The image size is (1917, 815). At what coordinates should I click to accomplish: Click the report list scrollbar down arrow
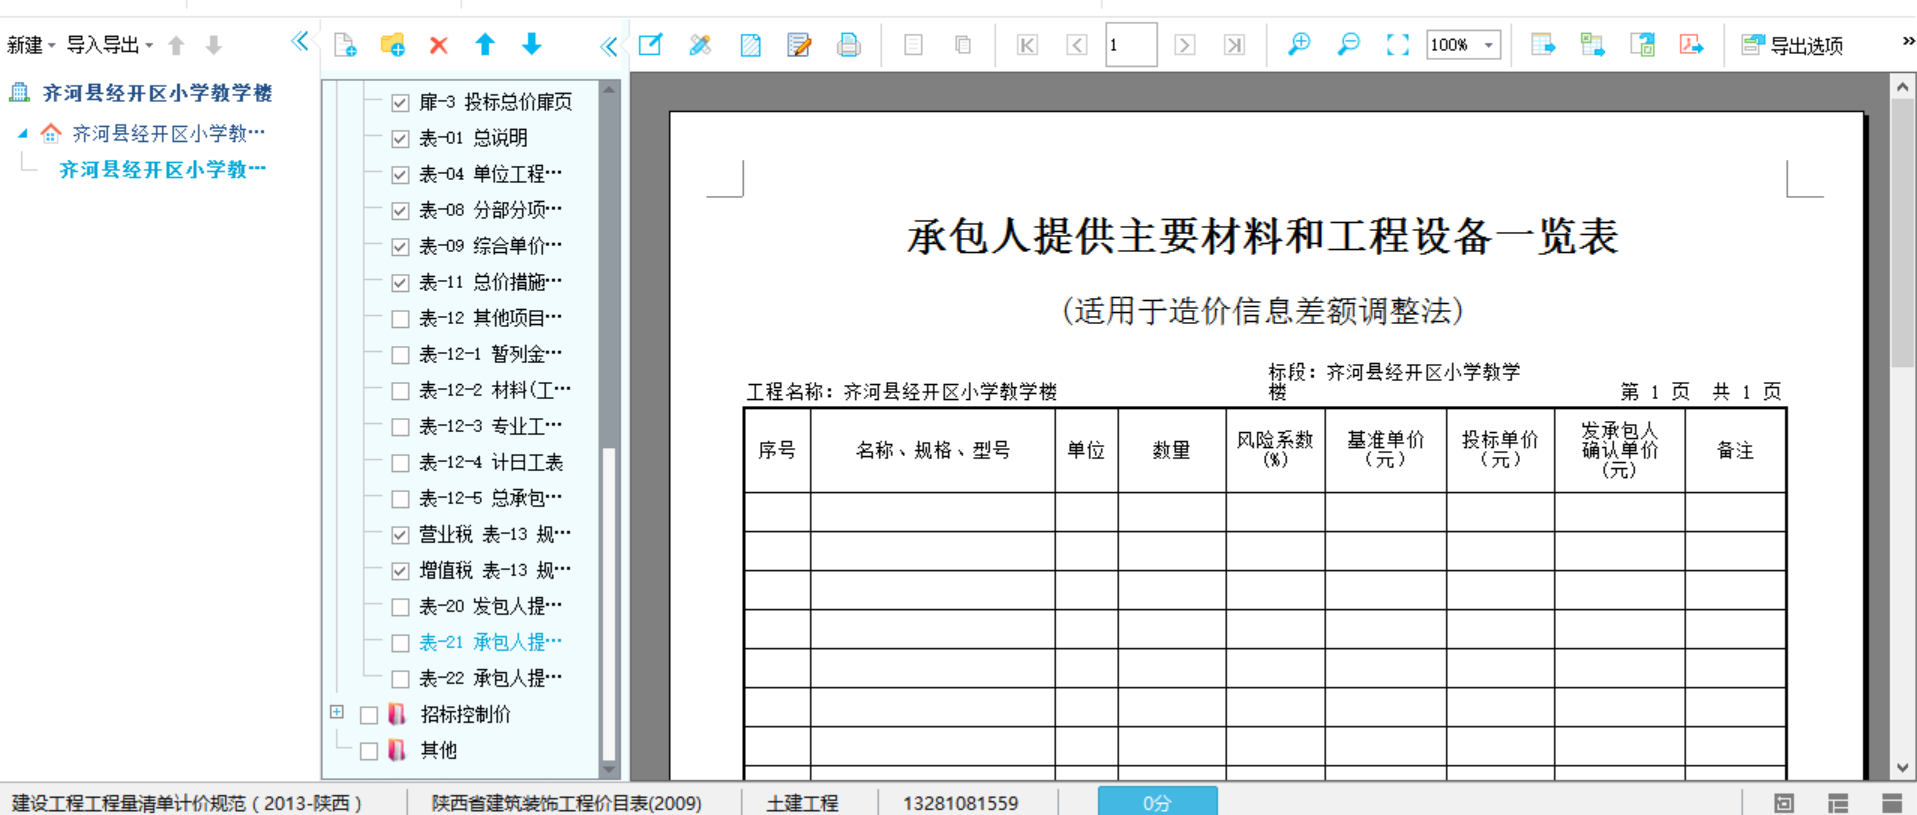click(x=608, y=769)
